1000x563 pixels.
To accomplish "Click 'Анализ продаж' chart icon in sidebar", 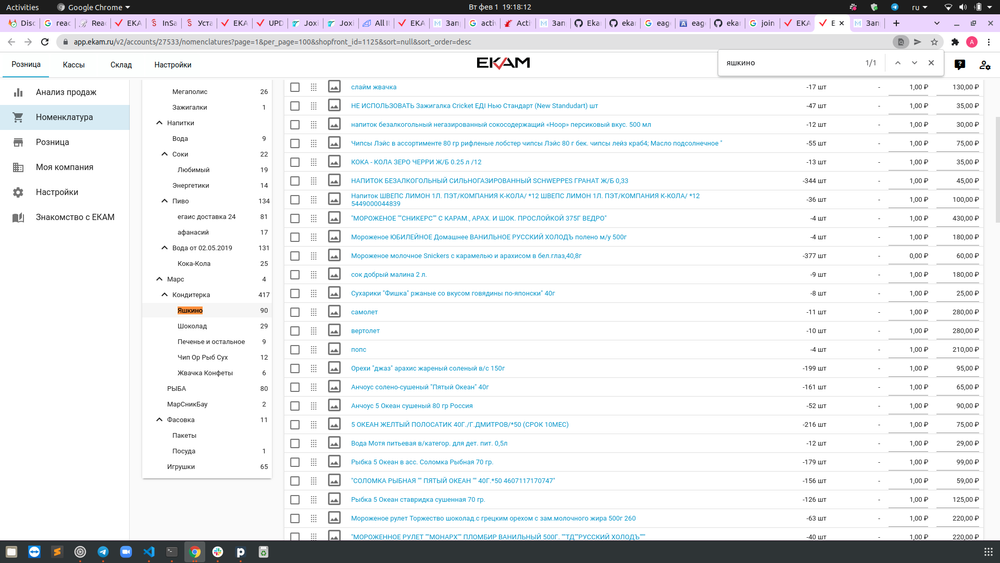I will pos(18,92).
